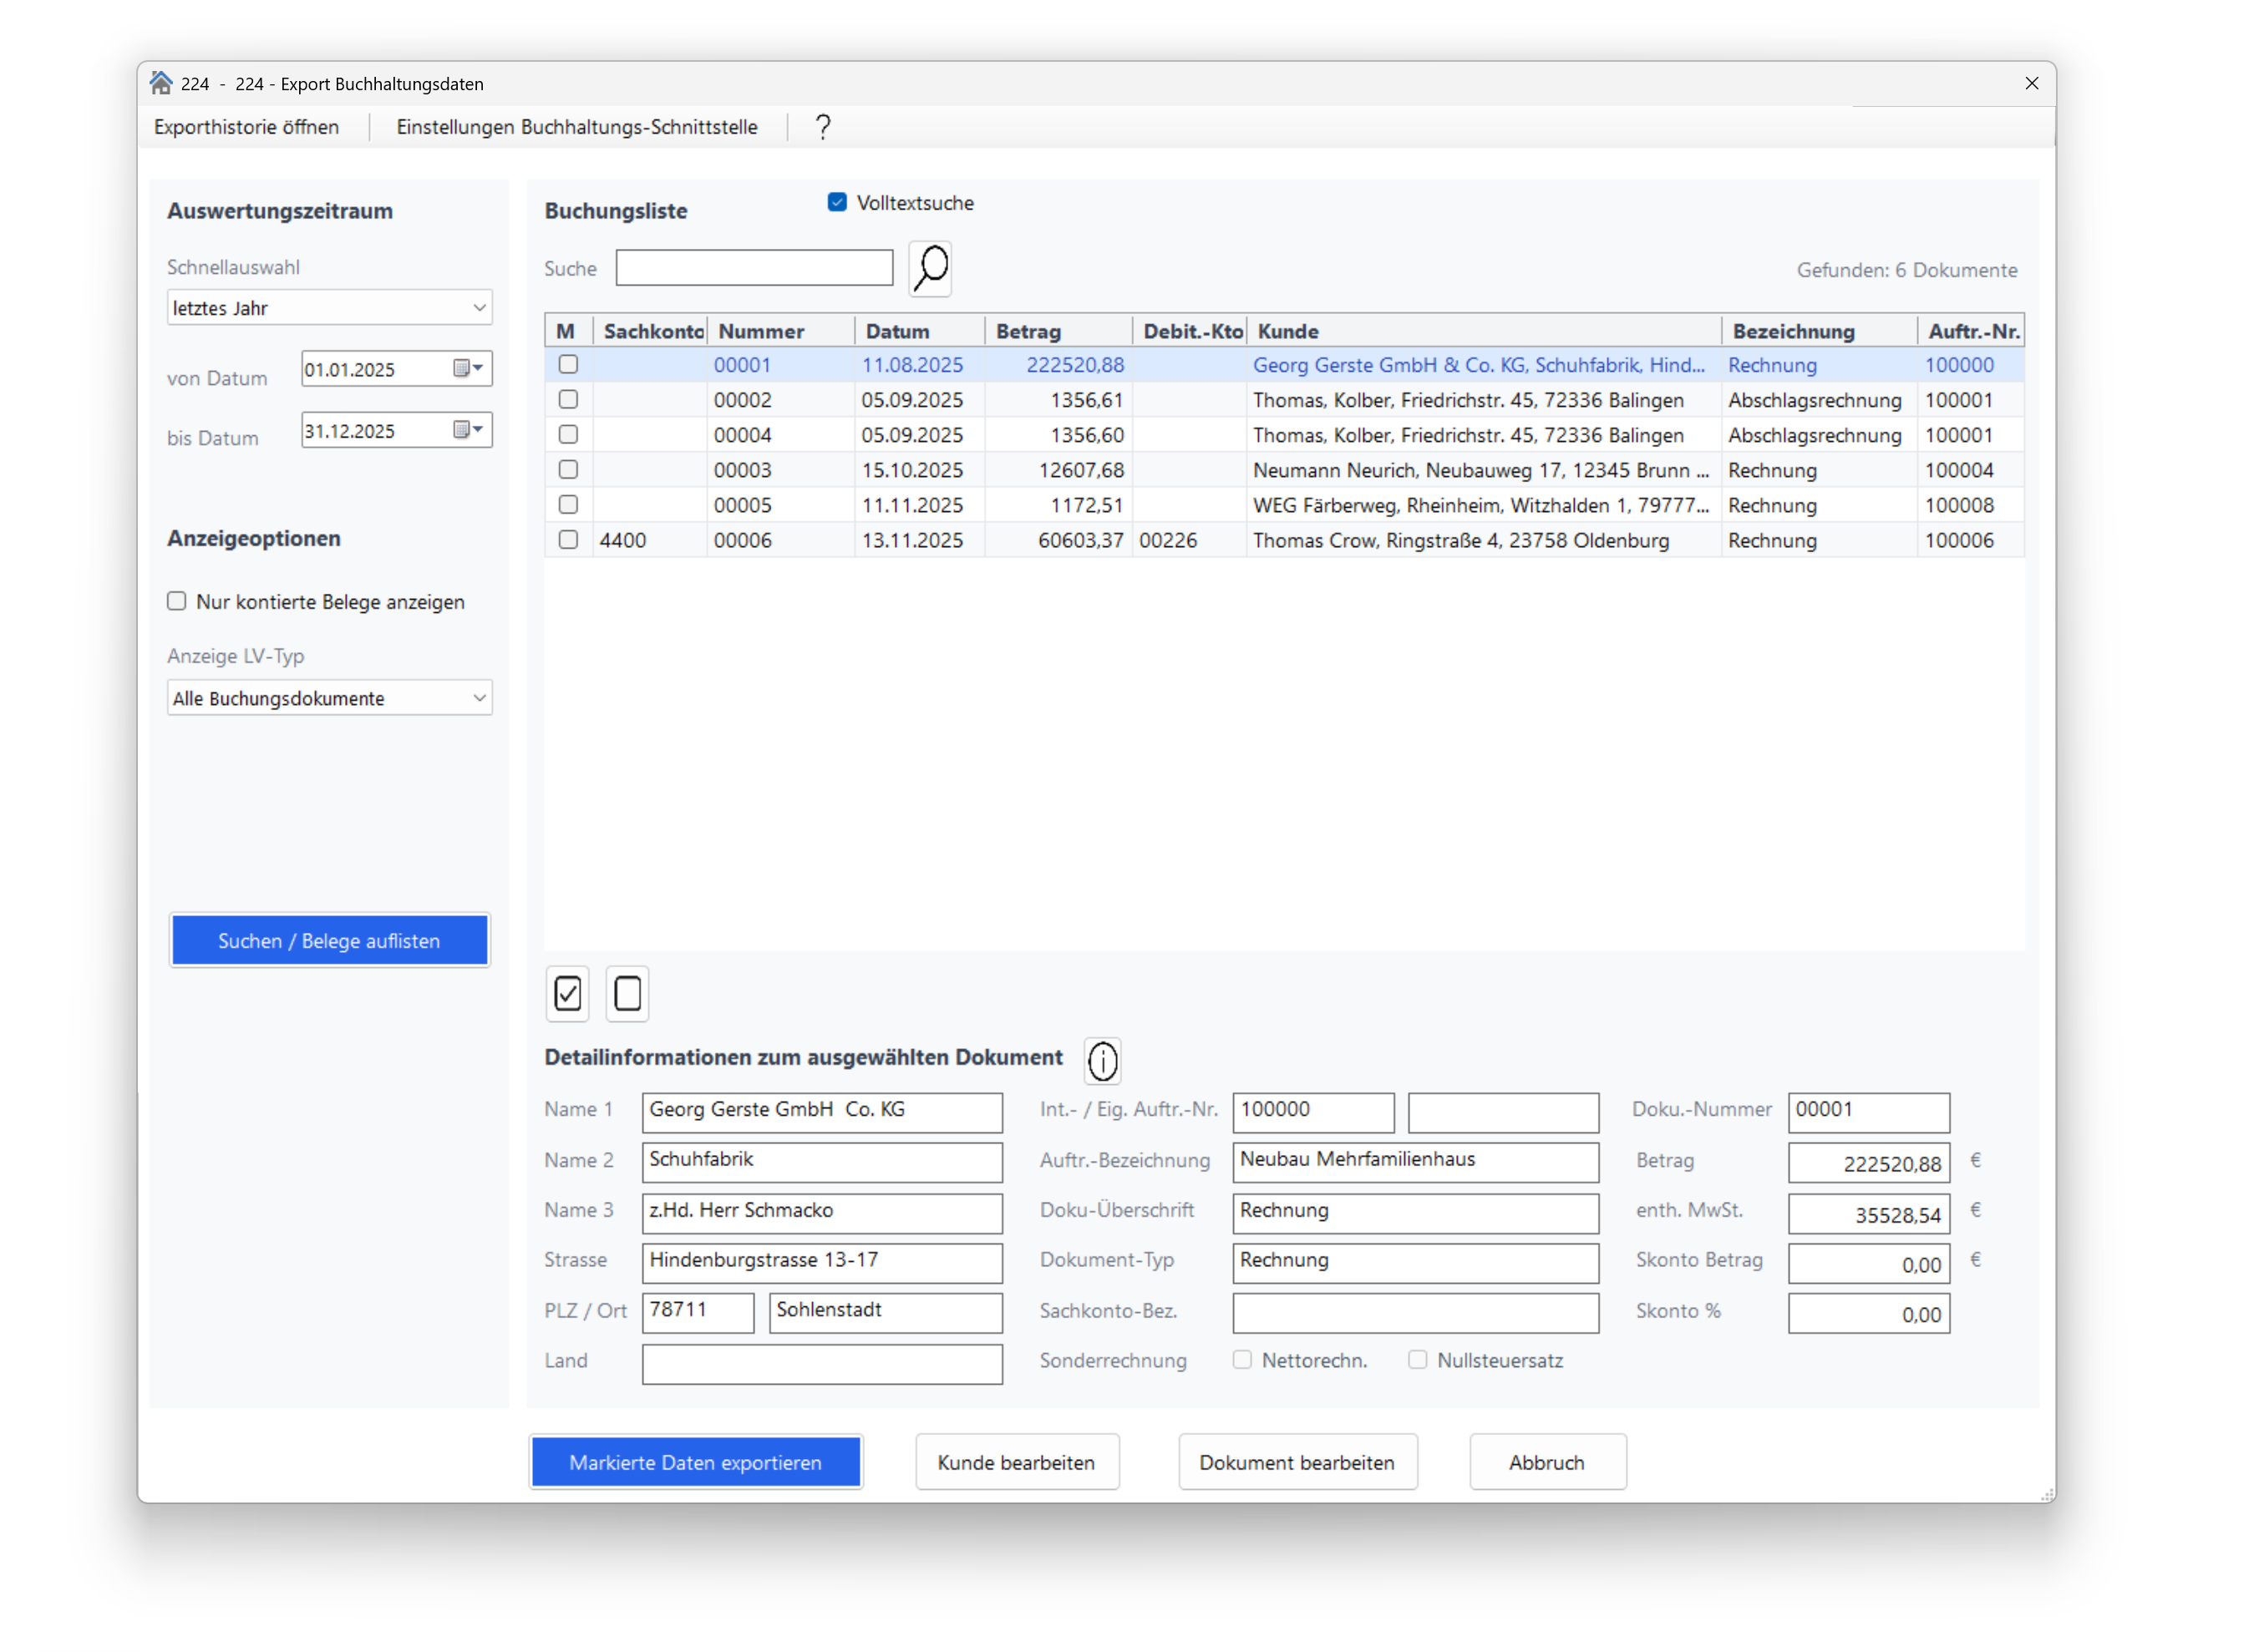
Task: Open the von Datum calendar picker
Action: tap(467, 368)
